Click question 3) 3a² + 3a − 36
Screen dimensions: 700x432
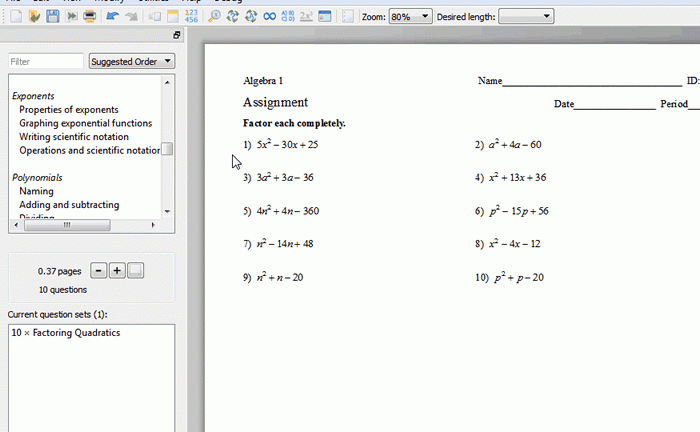click(x=278, y=178)
